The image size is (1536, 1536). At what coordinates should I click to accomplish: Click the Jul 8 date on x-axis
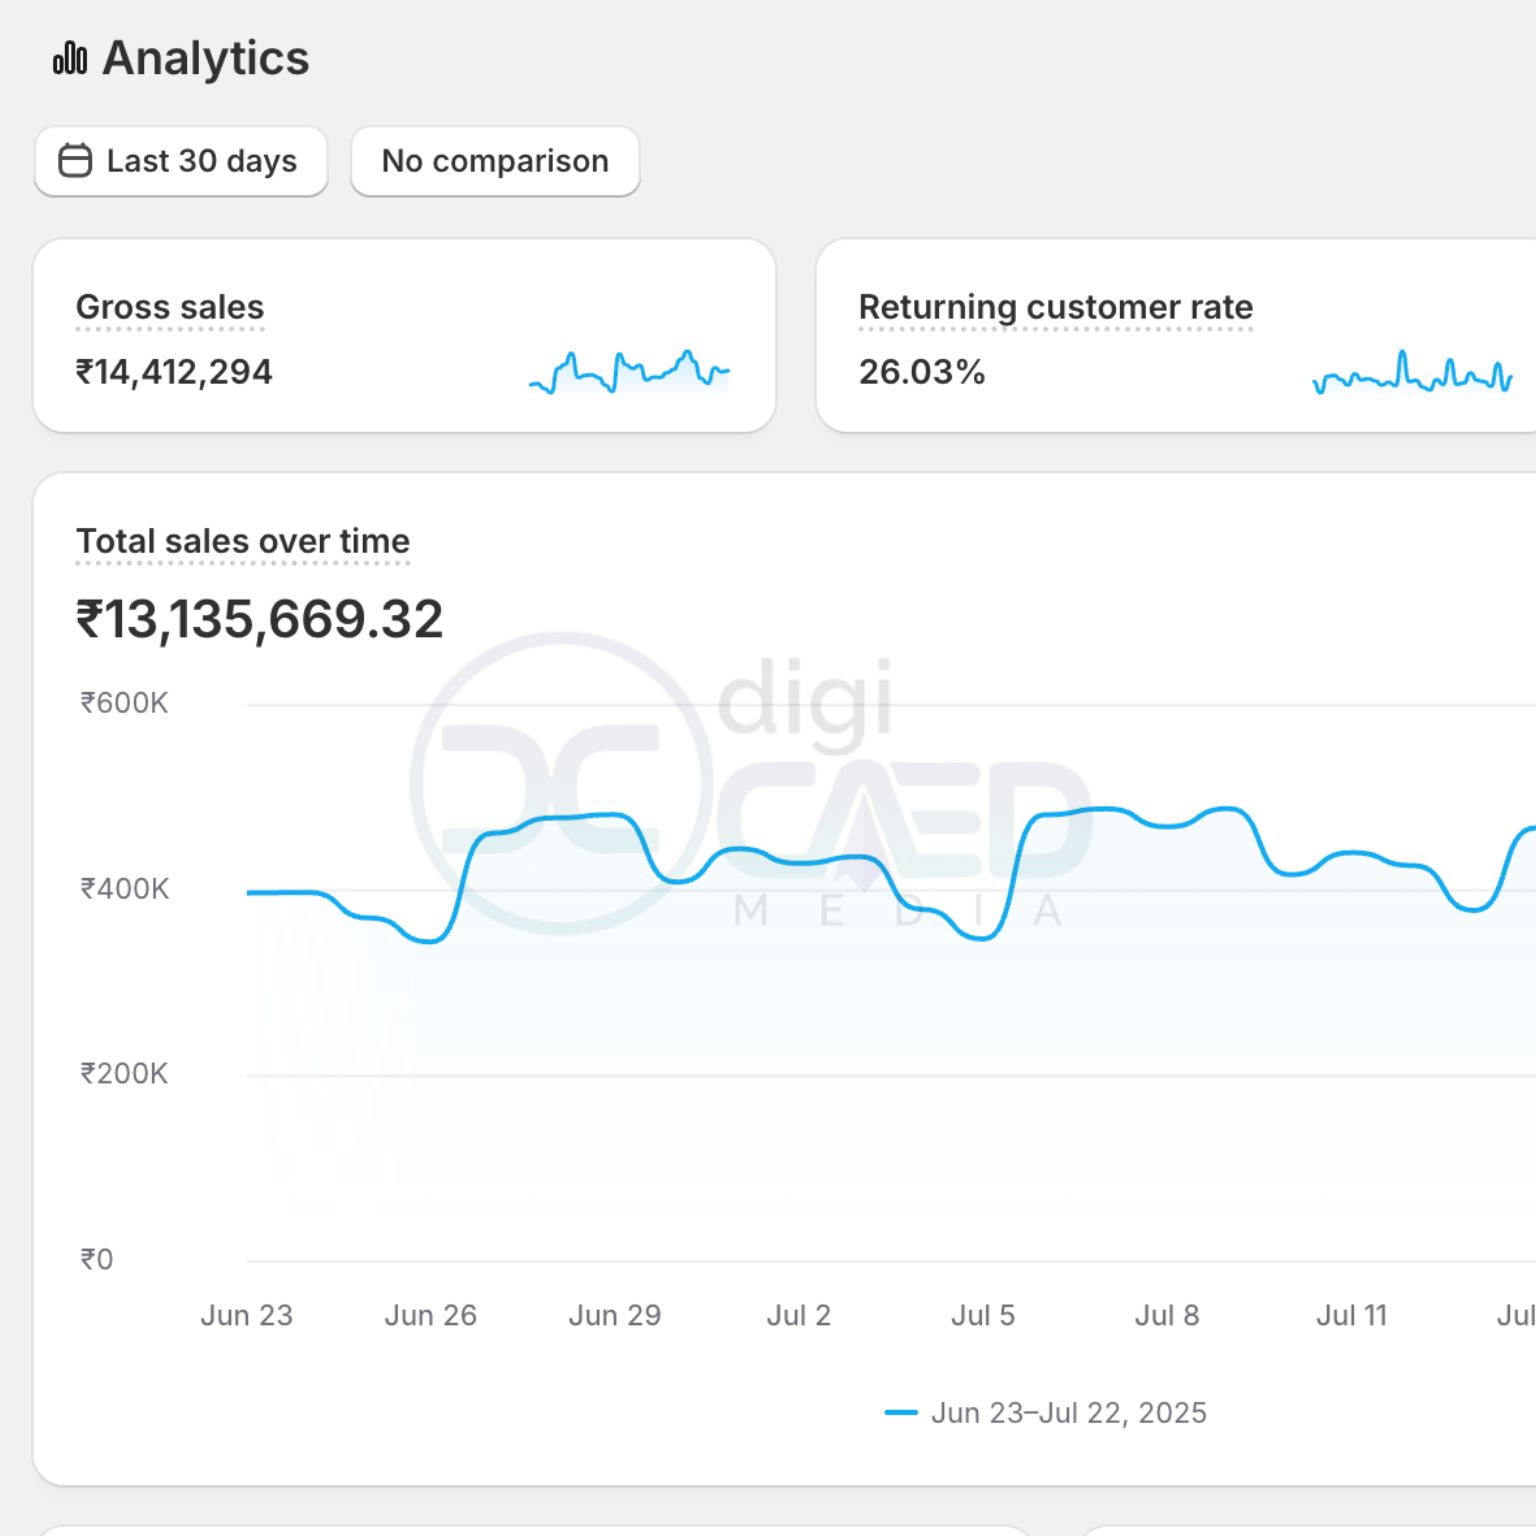[x=1167, y=1315]
